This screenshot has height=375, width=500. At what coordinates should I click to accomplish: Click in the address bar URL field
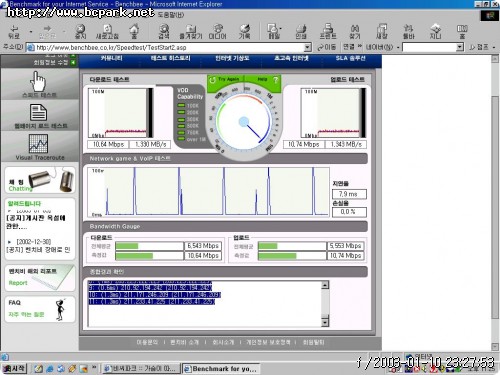coord(169,47)
